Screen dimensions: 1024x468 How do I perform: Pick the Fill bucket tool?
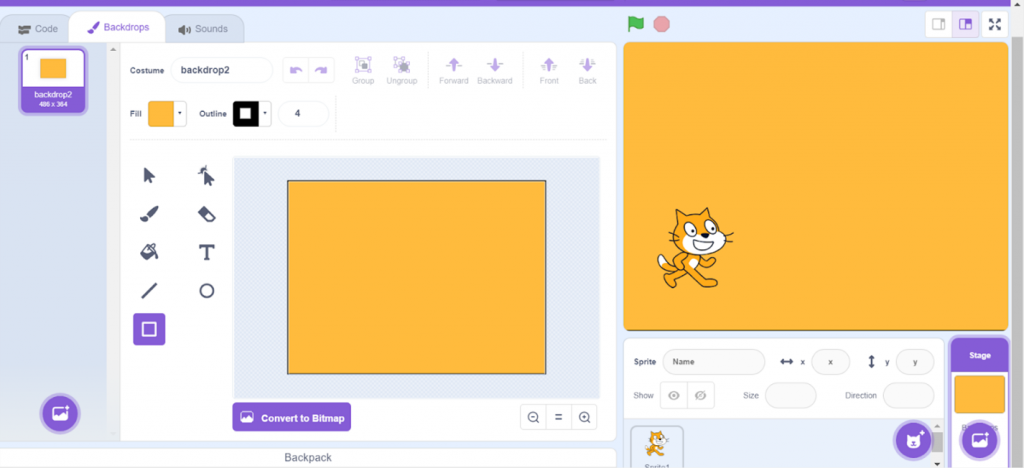(149, 251)
